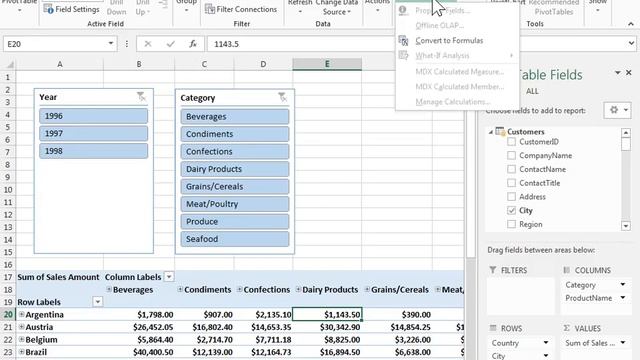Uncheck the City field
Screen dimensions: 640x360
[511, 210]
